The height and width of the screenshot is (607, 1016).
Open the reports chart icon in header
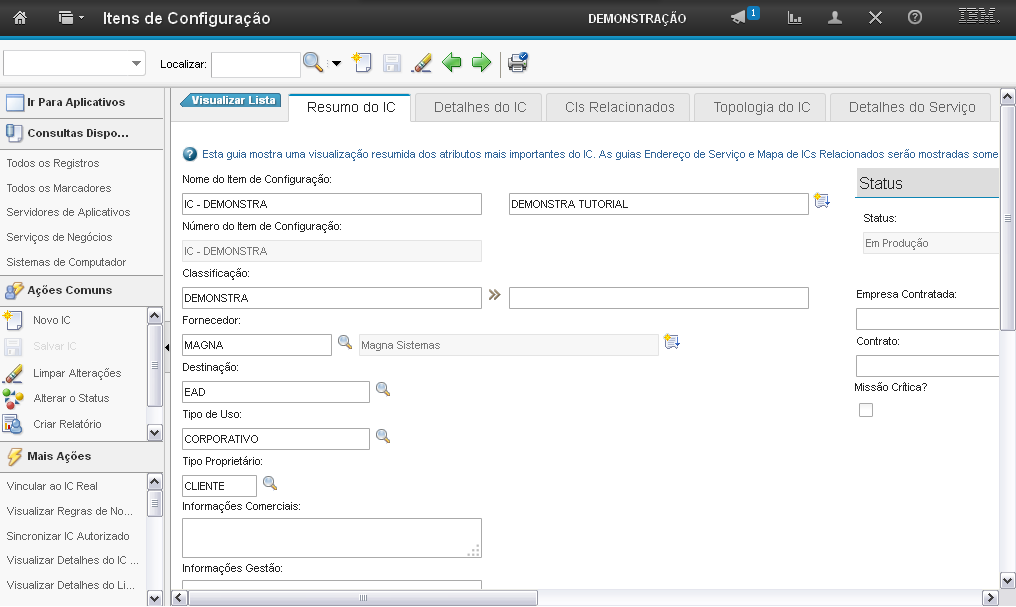click(796, 18)
